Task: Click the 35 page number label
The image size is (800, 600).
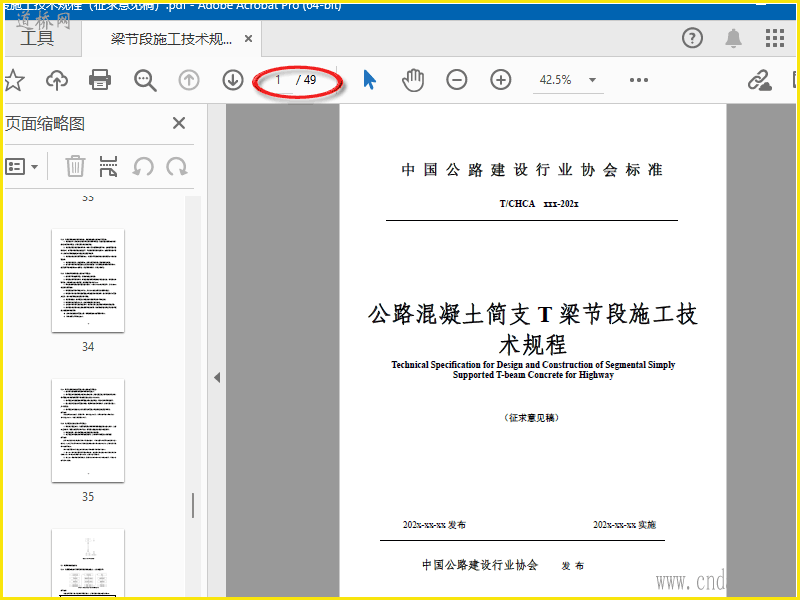Action: click(88, 497)
